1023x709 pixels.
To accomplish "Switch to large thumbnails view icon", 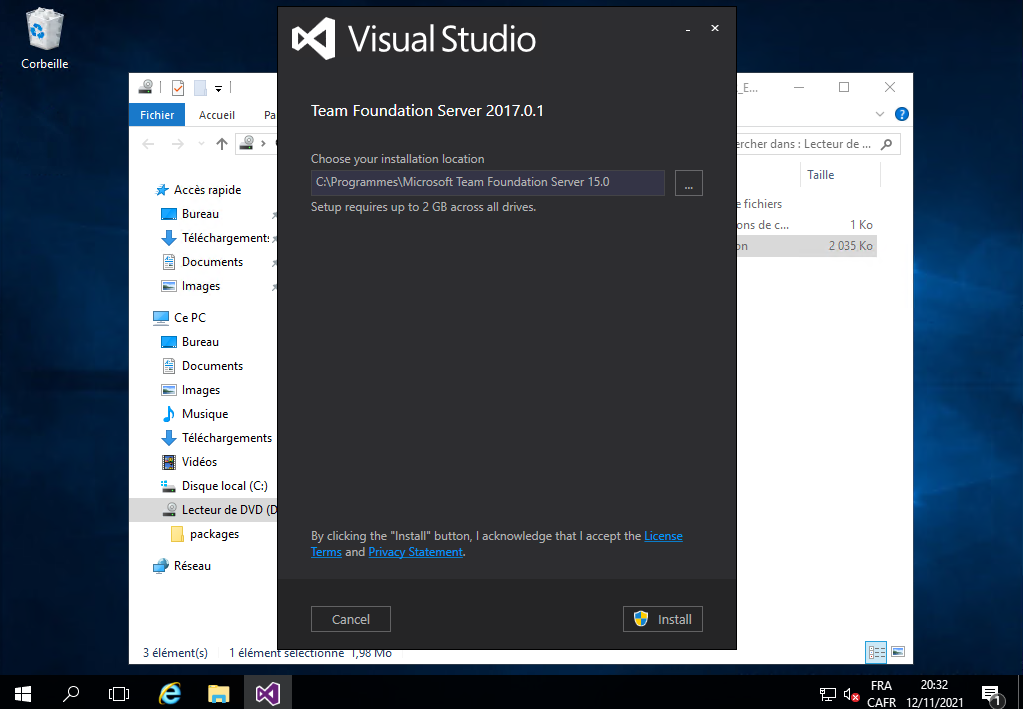I will tap(898, 652).
